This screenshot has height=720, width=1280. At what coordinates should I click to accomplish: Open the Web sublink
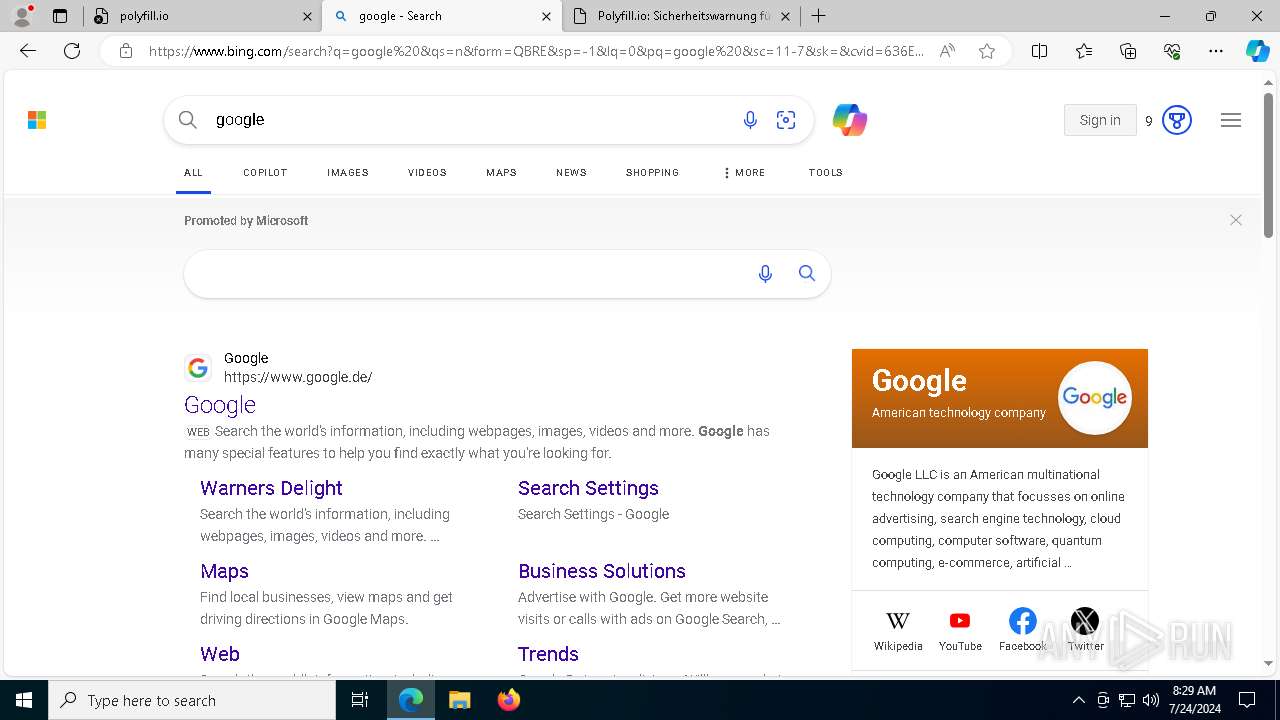220,654
